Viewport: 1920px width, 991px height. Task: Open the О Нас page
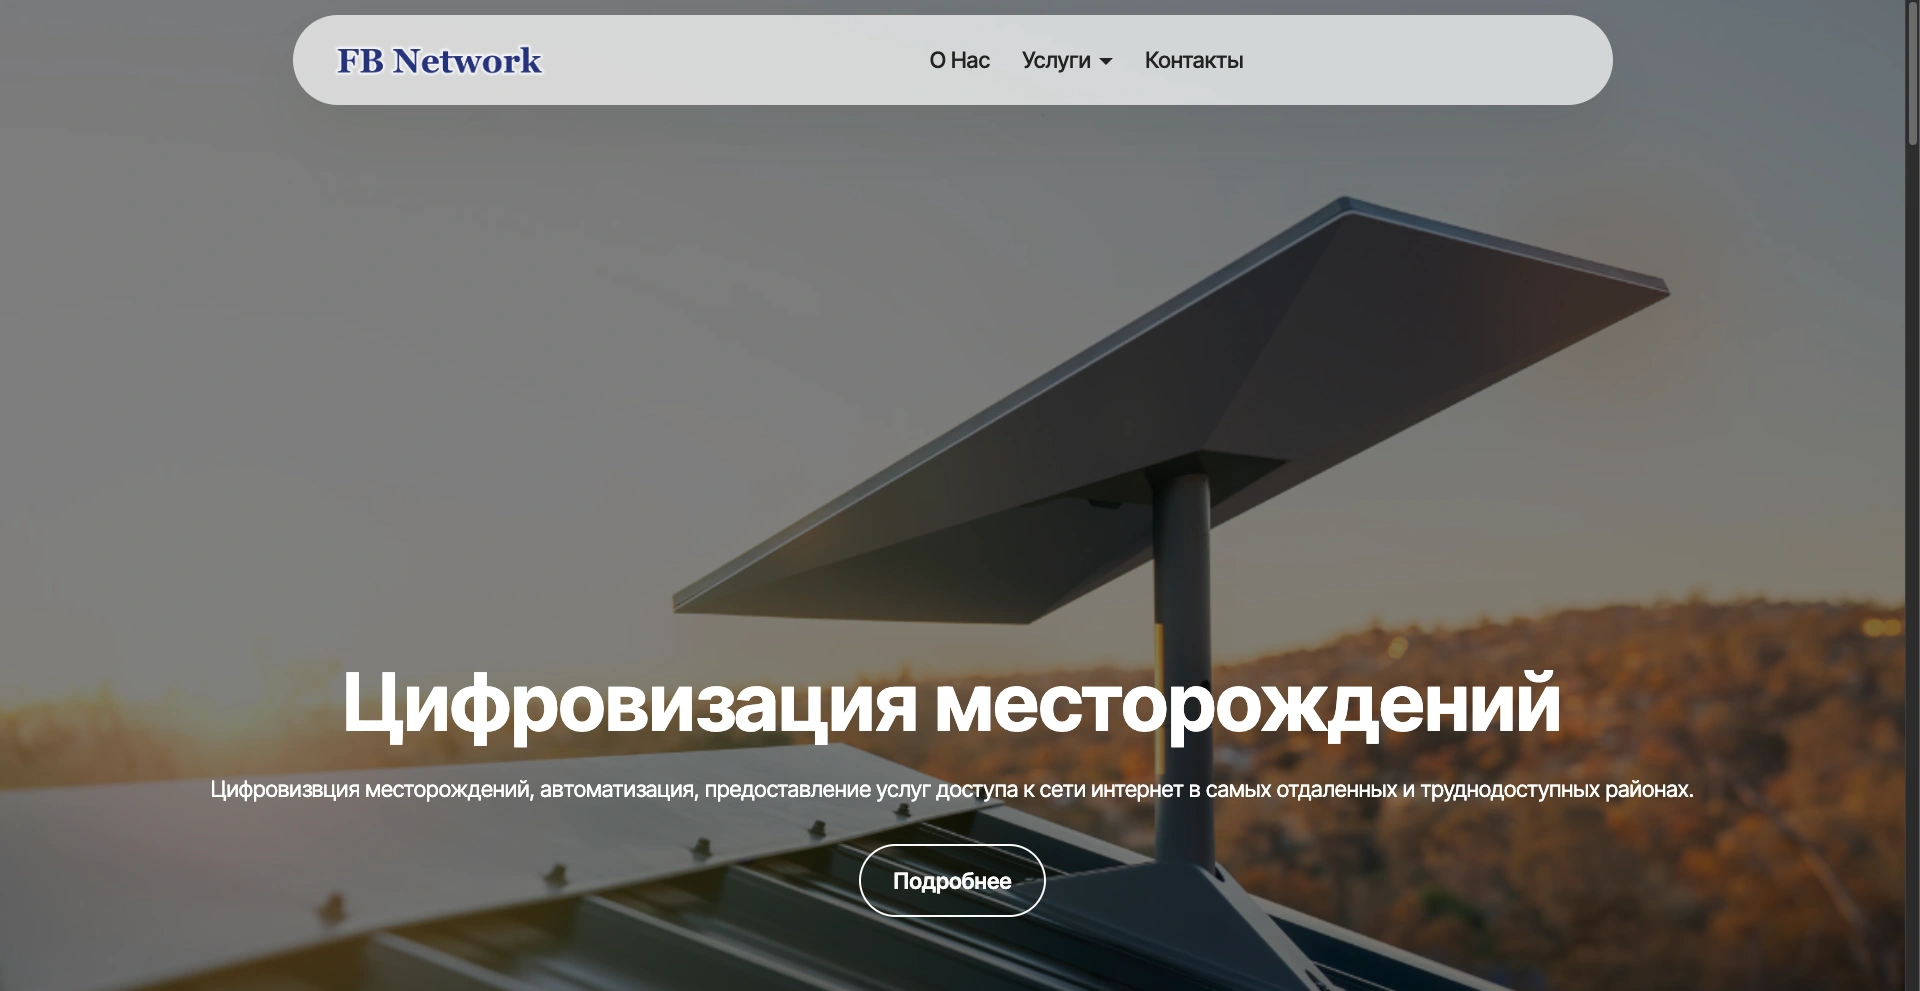[959, 60]
